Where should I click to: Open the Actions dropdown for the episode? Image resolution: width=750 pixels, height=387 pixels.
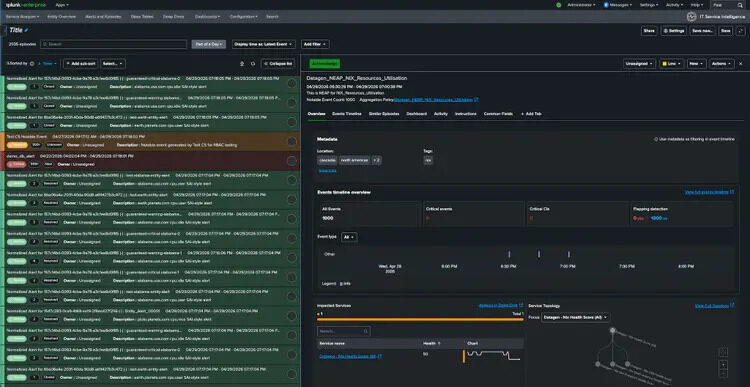click(x=722, y=64)
